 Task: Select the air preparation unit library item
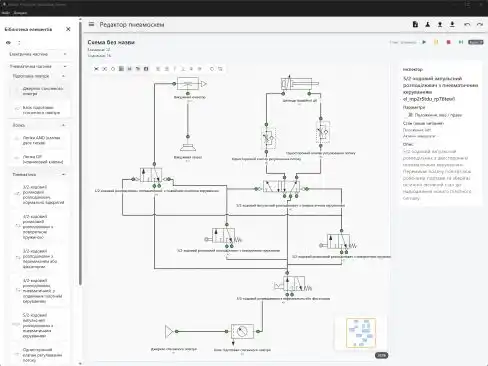tap(40, 110)
